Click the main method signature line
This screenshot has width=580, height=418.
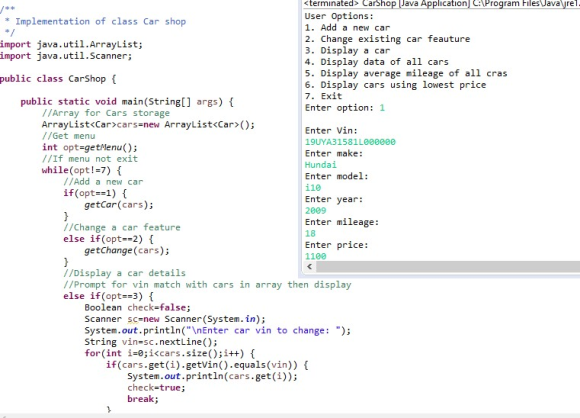click(x=127, y=102)
